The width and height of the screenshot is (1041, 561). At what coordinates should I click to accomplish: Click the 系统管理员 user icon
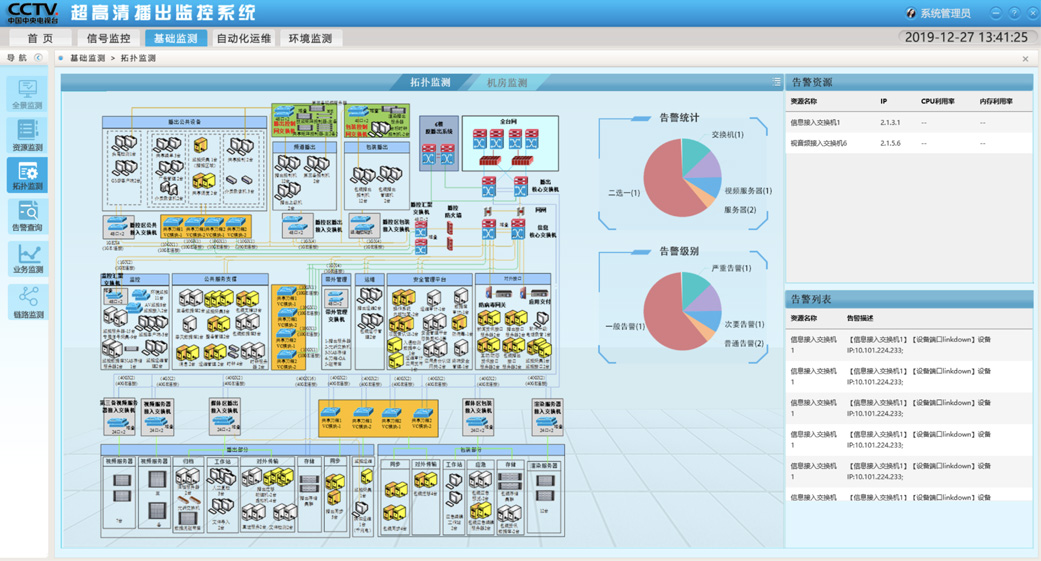[x=910, y=13]
